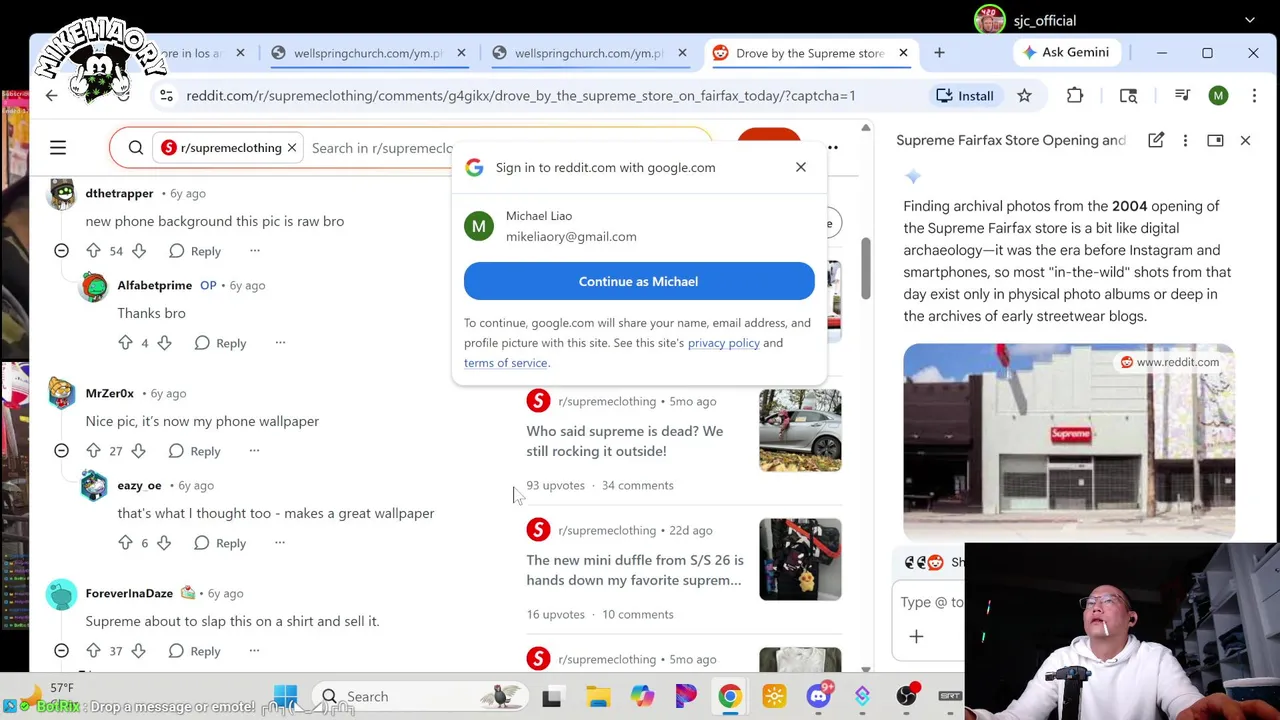
Task: Remove r/supremeclothing search filter chip
Action: pos(291,148)
